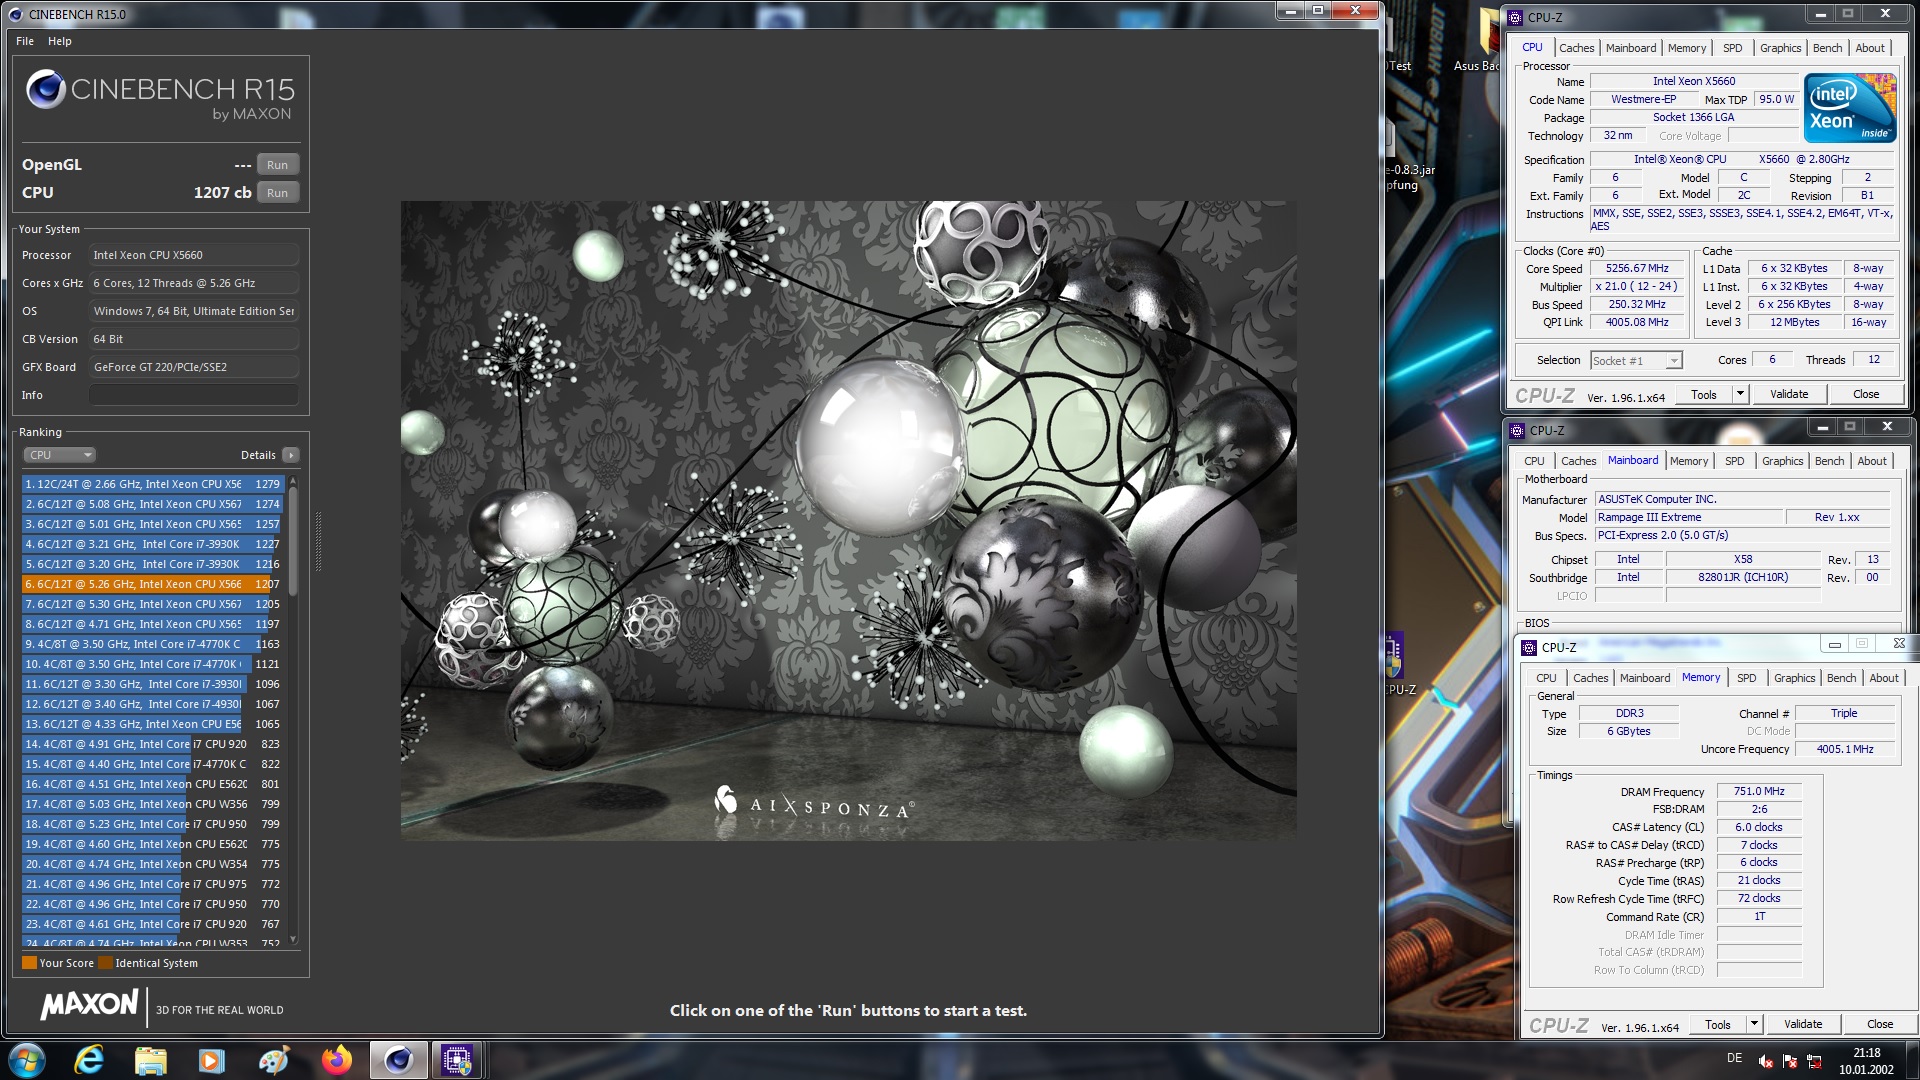Screen dimensions: 1920x1080
Task: Open Windows Explorer from the taskbar
Action: 150,1059
